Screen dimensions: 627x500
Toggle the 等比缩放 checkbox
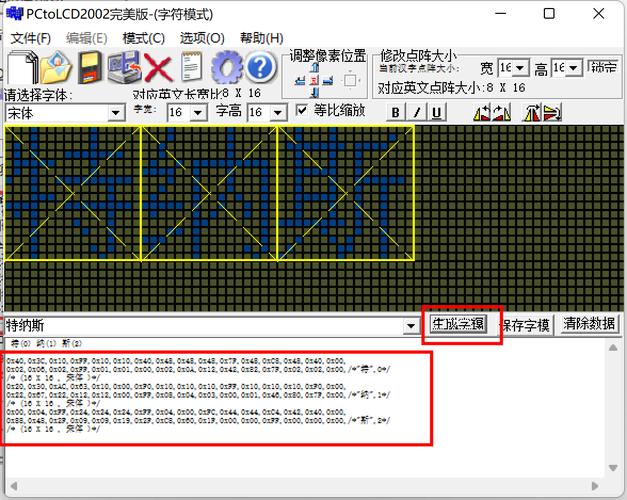pyautogui.click(x=302, y=110)
